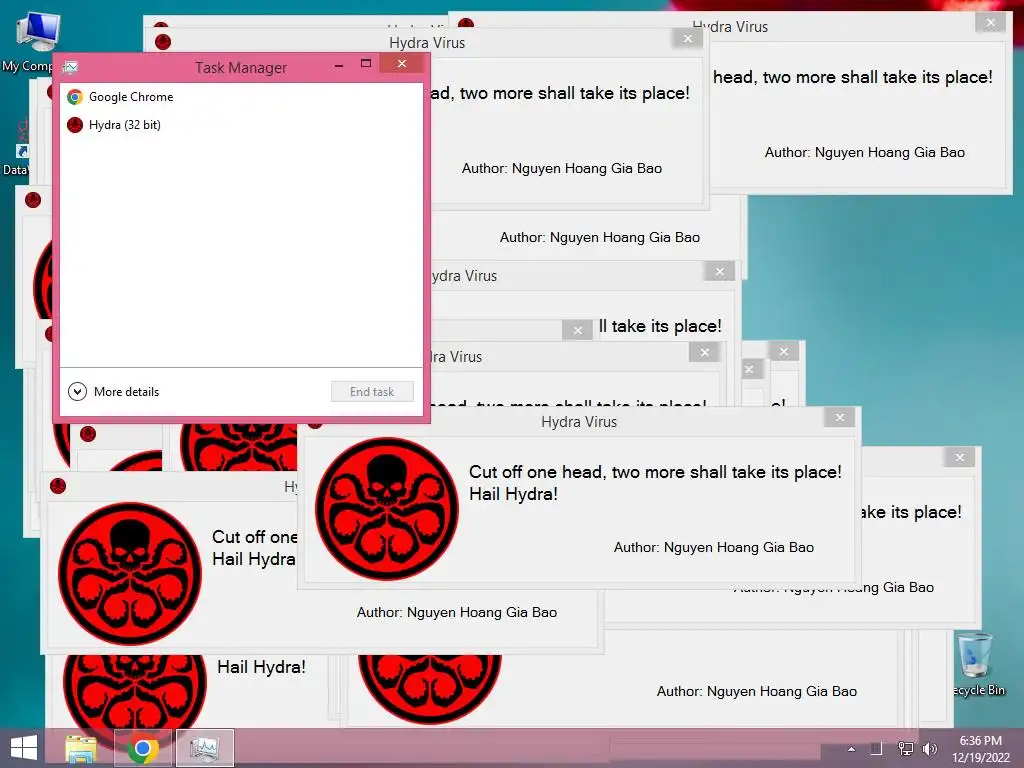Open Google Chrome from the taskbar
The height and width of the screenshot is (768, 1024).
pyautogui.click(x=142, y=749)
